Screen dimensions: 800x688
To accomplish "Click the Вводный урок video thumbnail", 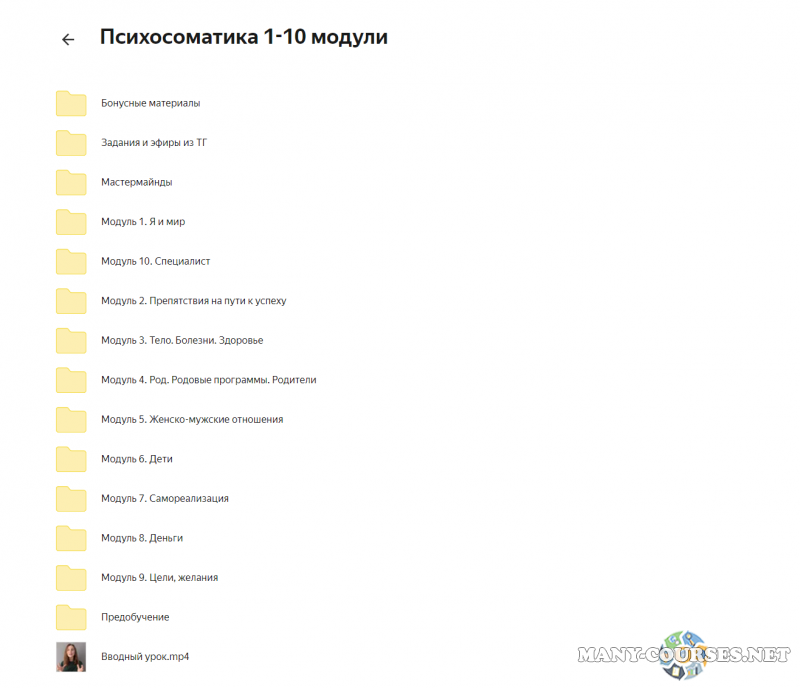I will [70, 657].
